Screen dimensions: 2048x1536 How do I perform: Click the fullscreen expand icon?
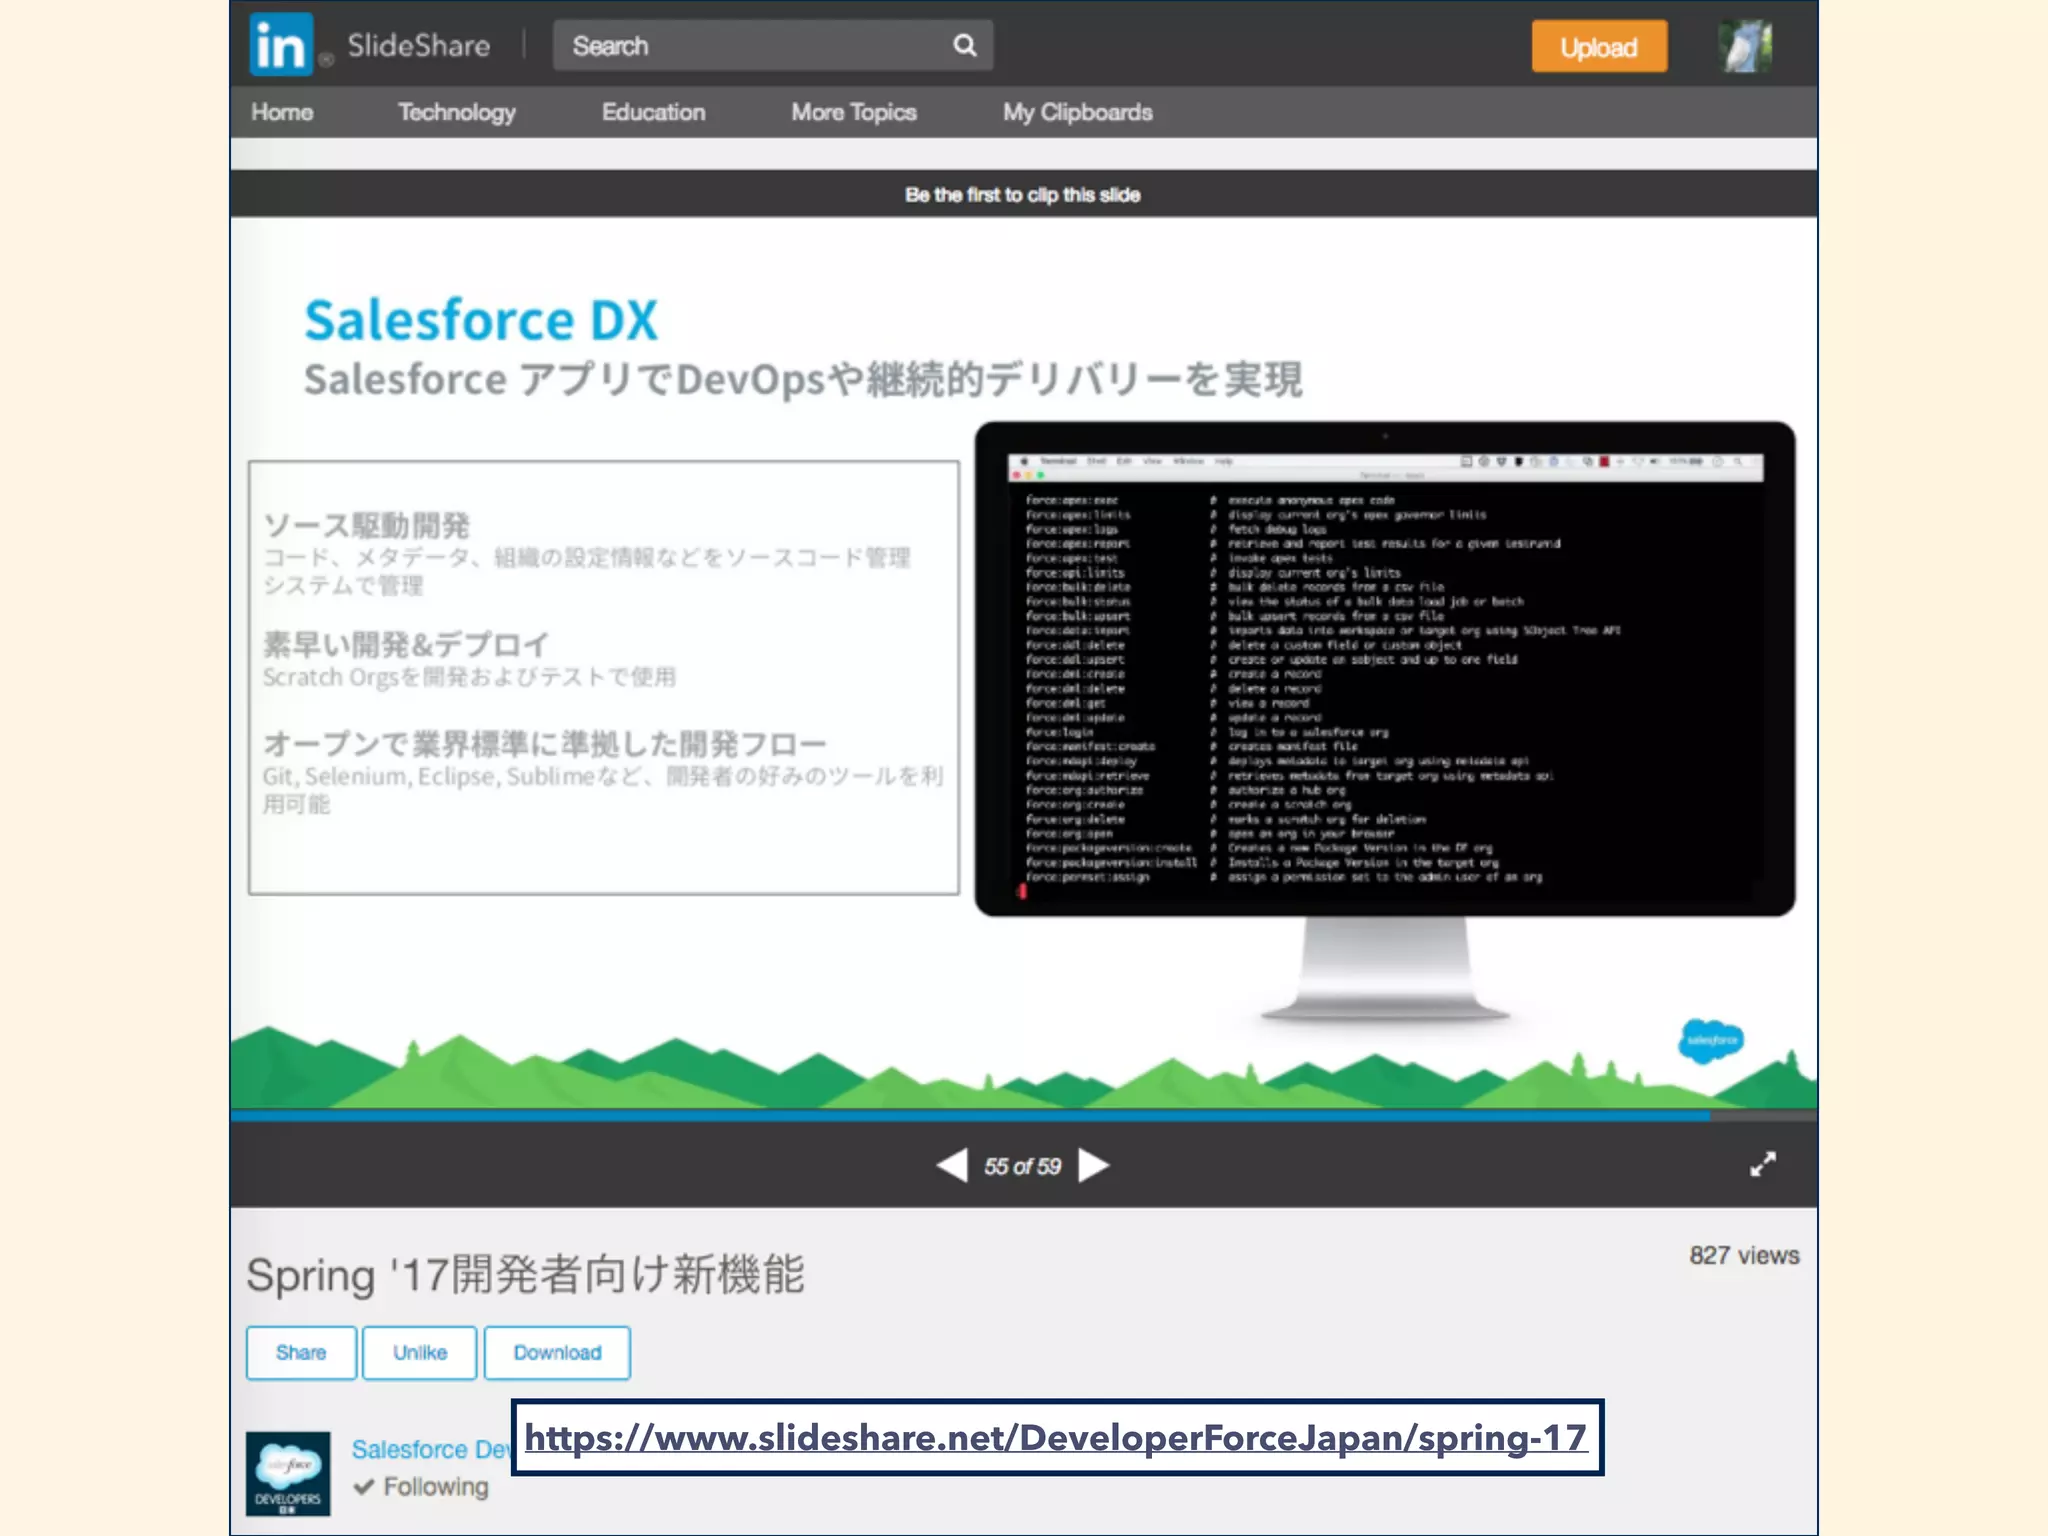(1763, 1164)
